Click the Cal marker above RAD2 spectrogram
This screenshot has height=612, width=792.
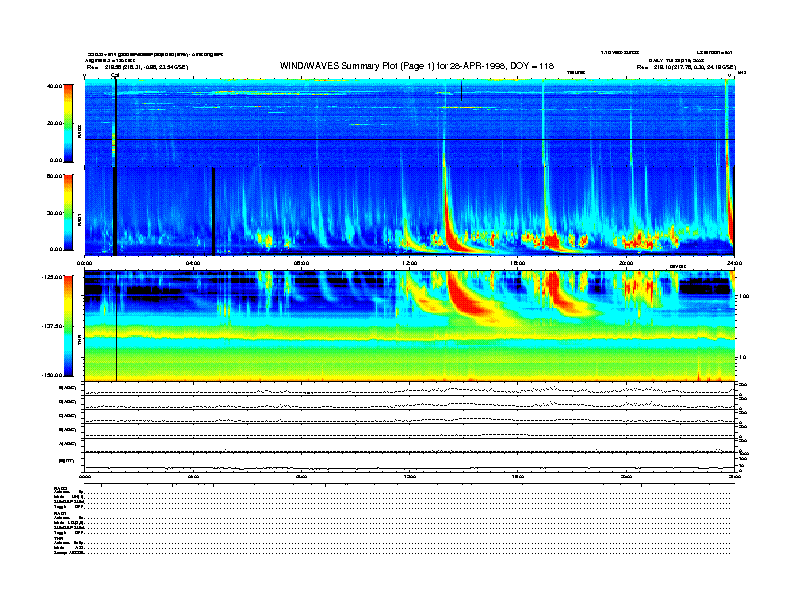(x=115, y=75)
